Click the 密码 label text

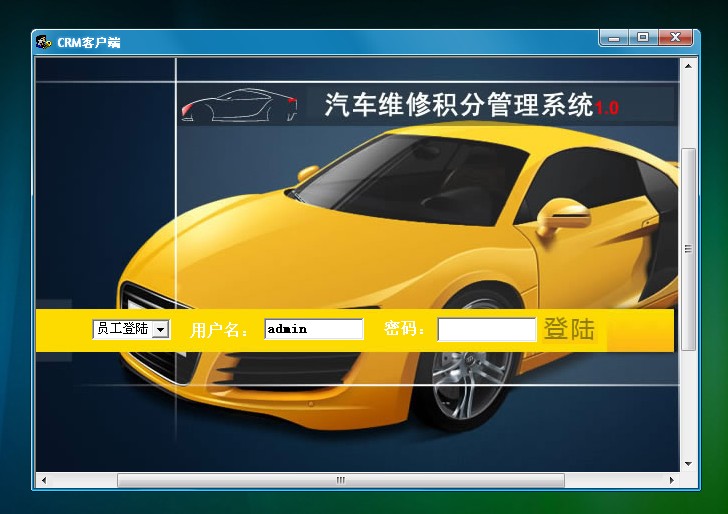pos(404,329)
